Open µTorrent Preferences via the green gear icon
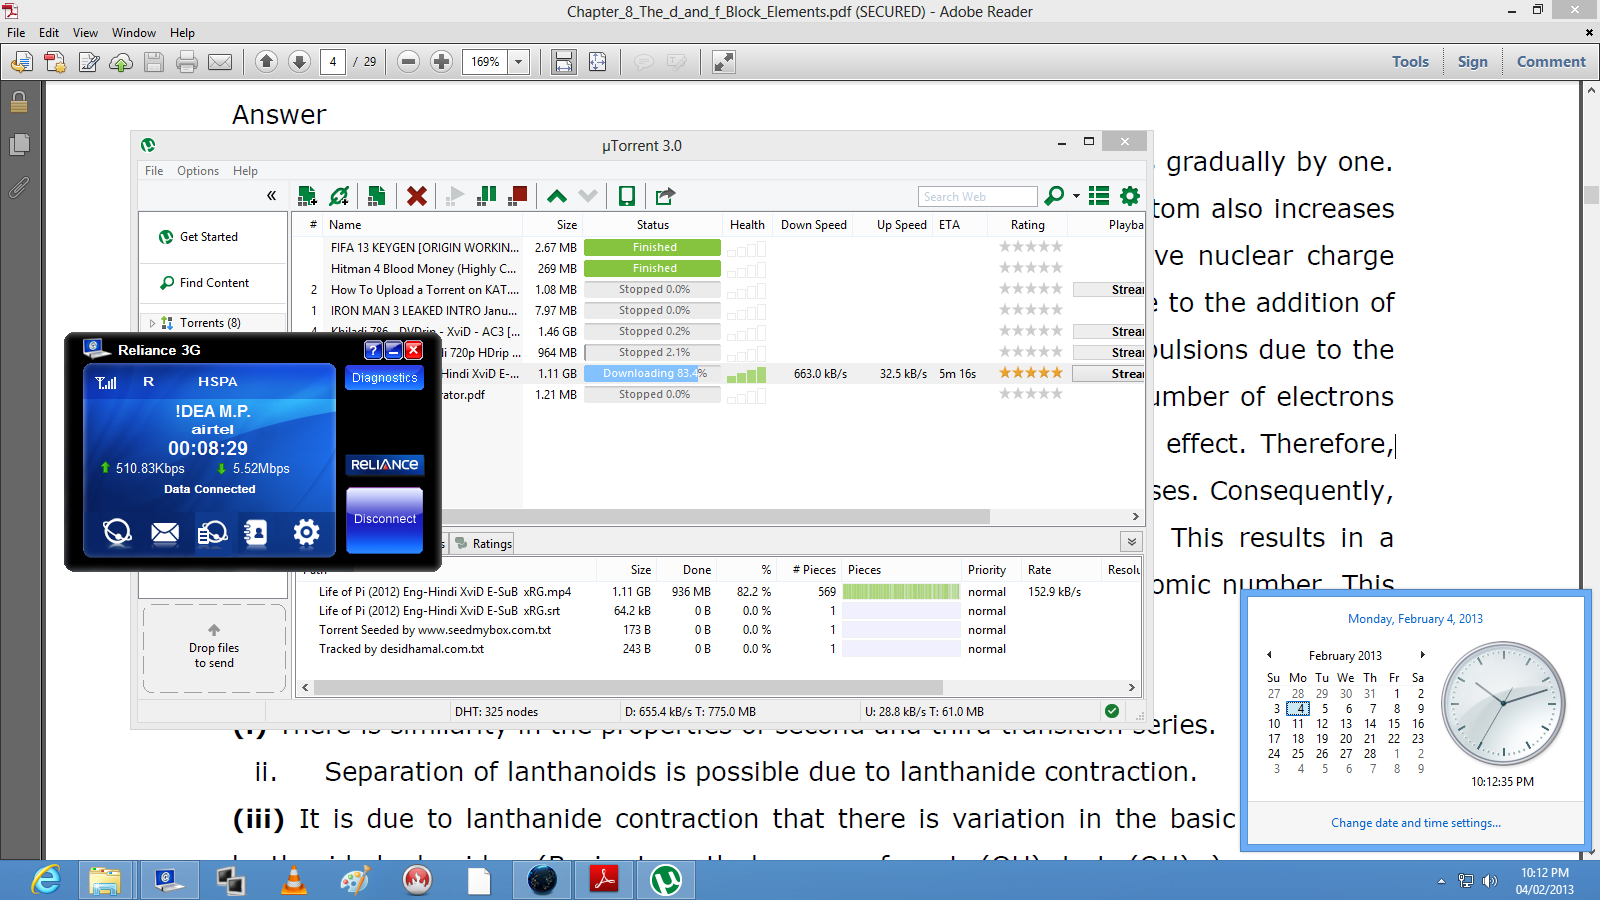The image size is (1600, 900). point(1130,196)
